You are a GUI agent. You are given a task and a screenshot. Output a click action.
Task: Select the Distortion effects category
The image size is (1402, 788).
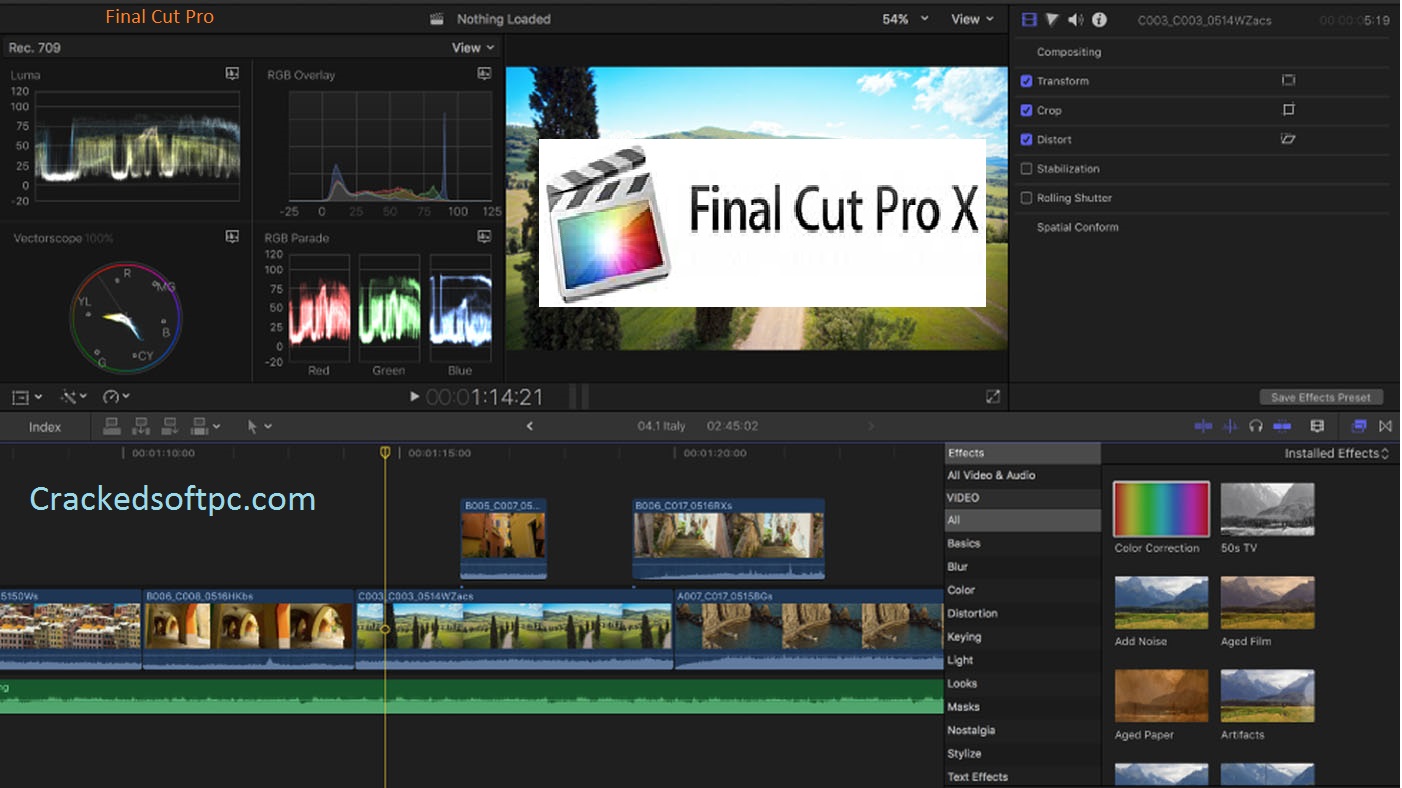click(1022, 613)
